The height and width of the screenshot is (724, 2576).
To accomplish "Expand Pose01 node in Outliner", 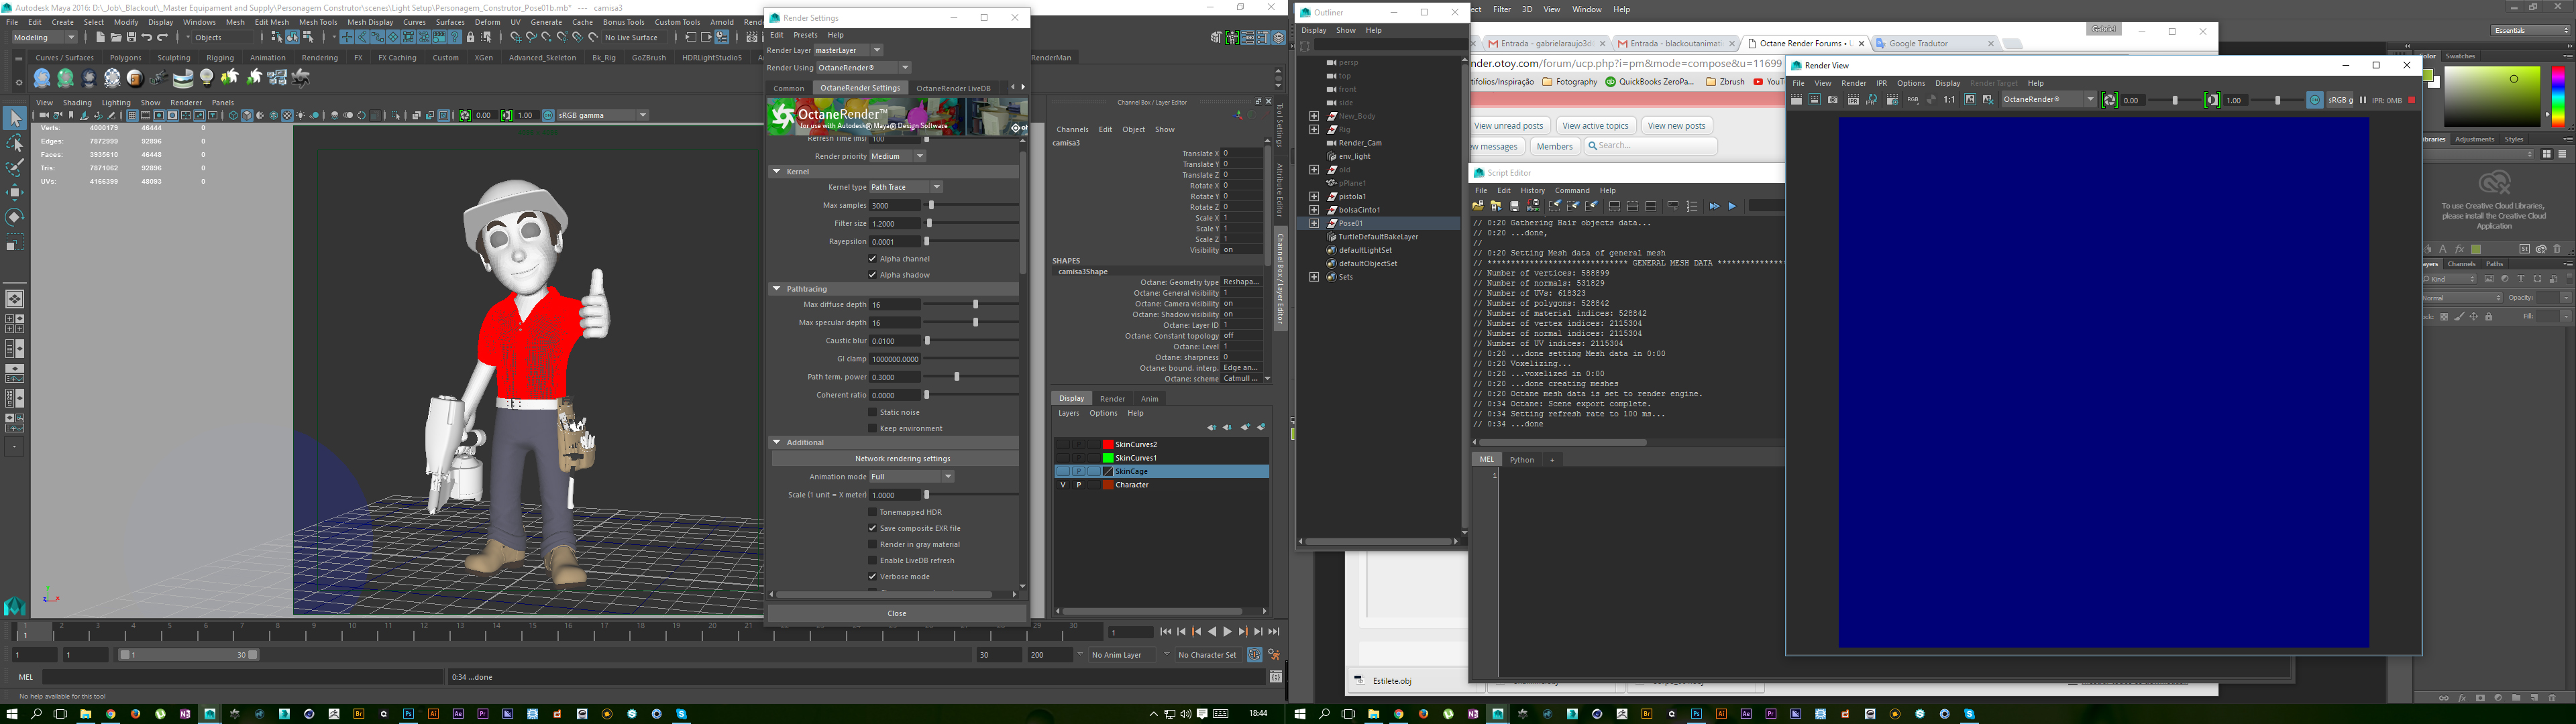I will click(1314, 223).
